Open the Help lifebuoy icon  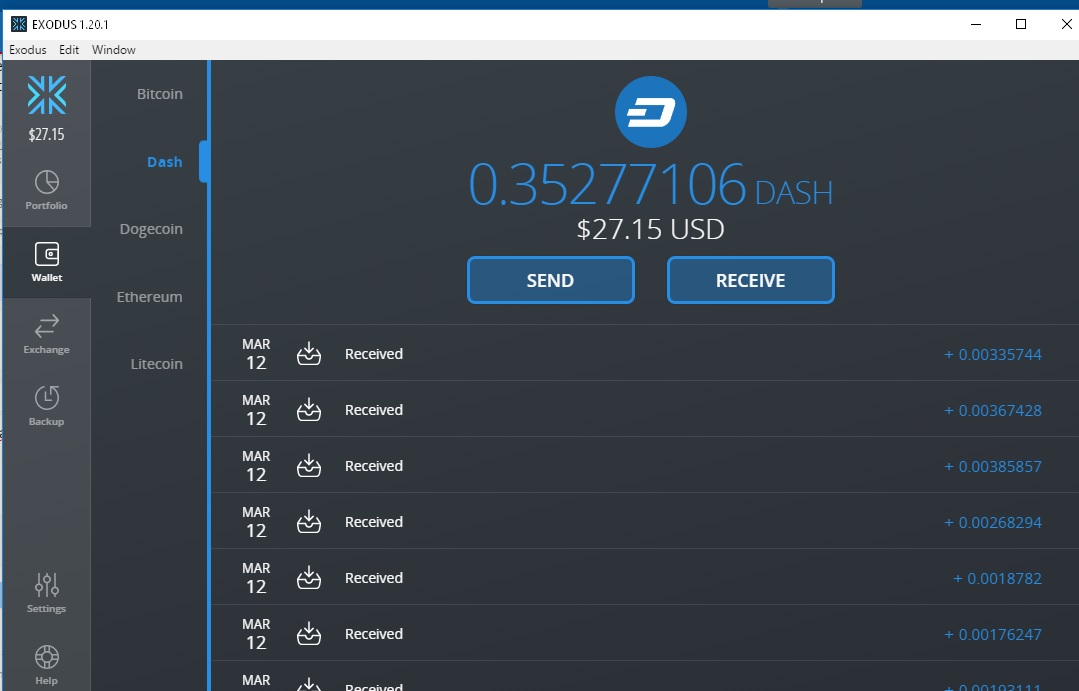(47, 657)
